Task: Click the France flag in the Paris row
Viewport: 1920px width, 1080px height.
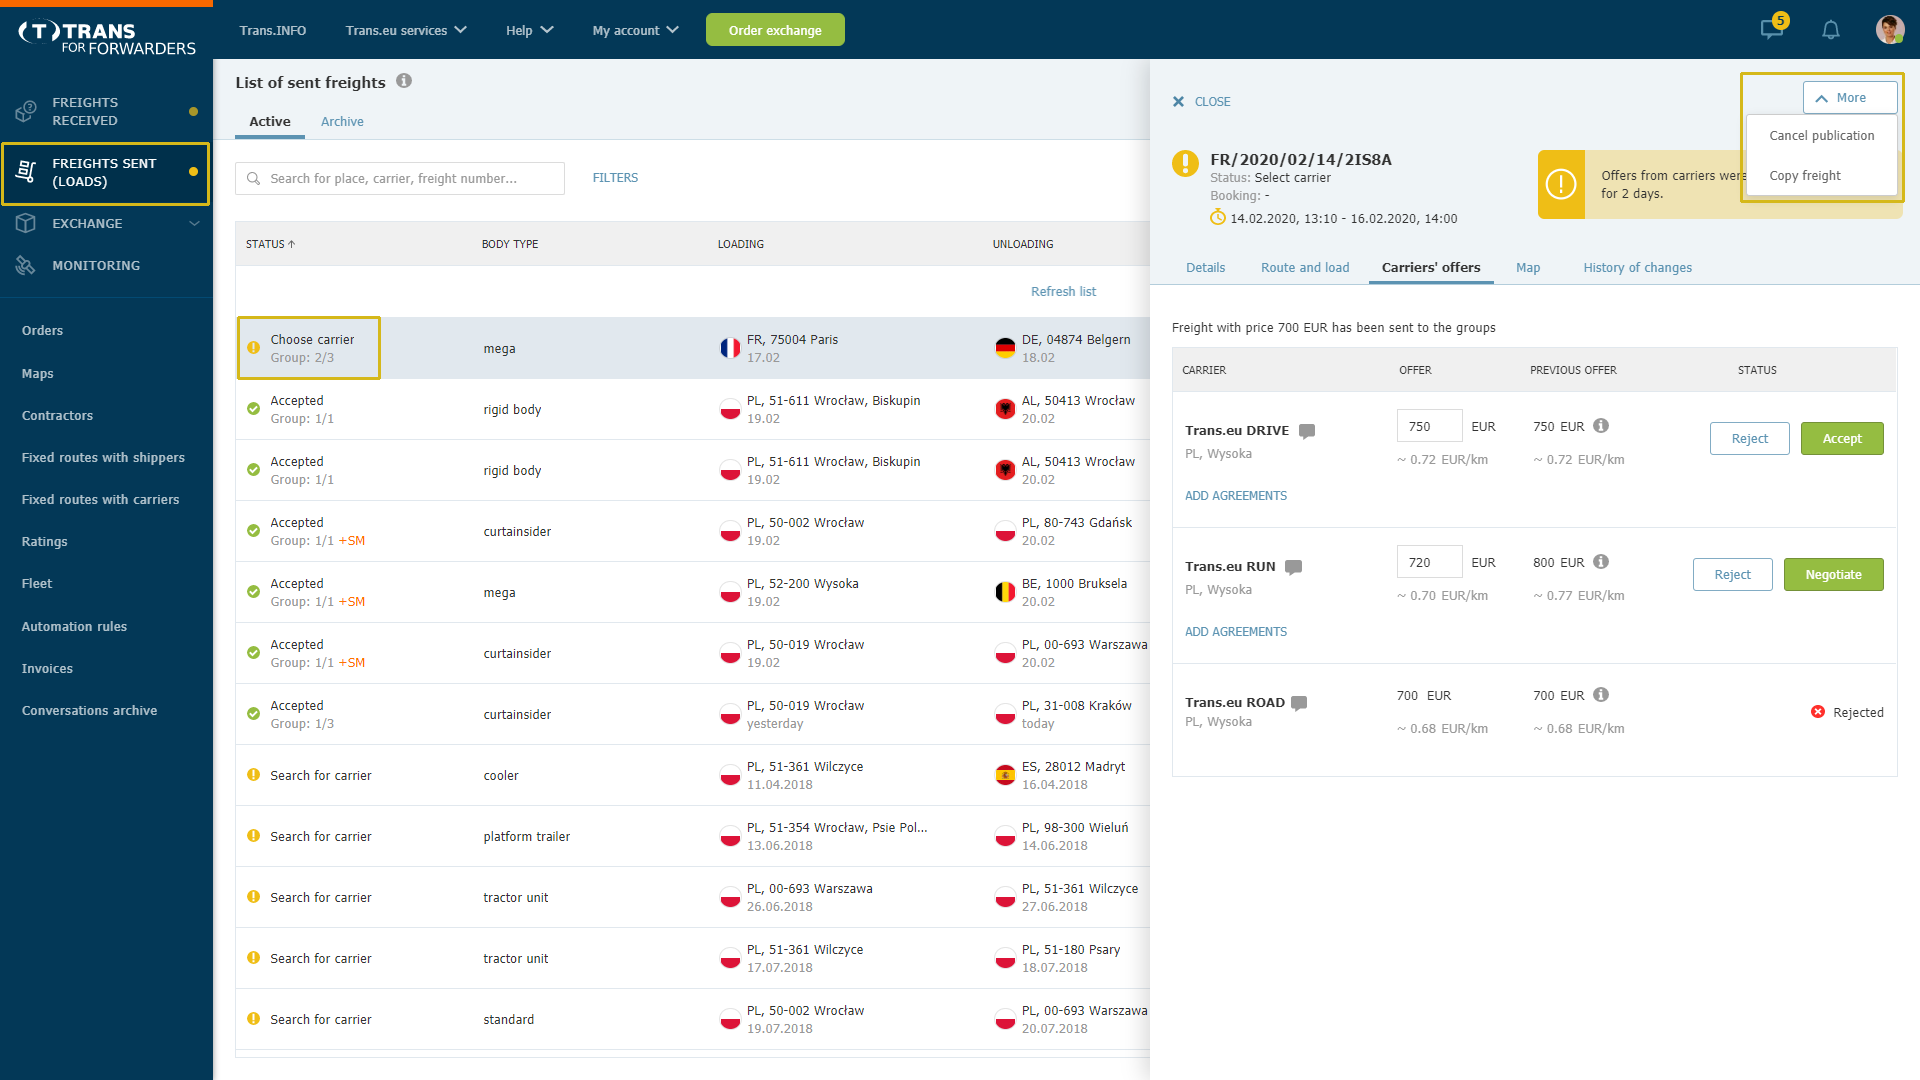Action: click(730, 348)
